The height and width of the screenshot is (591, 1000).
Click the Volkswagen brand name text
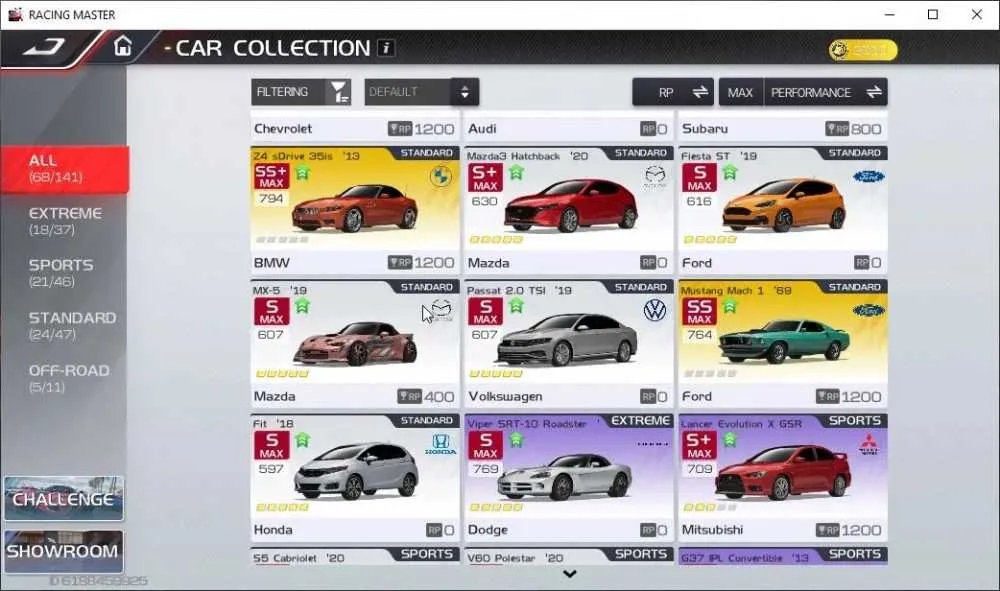coord(505,397)
